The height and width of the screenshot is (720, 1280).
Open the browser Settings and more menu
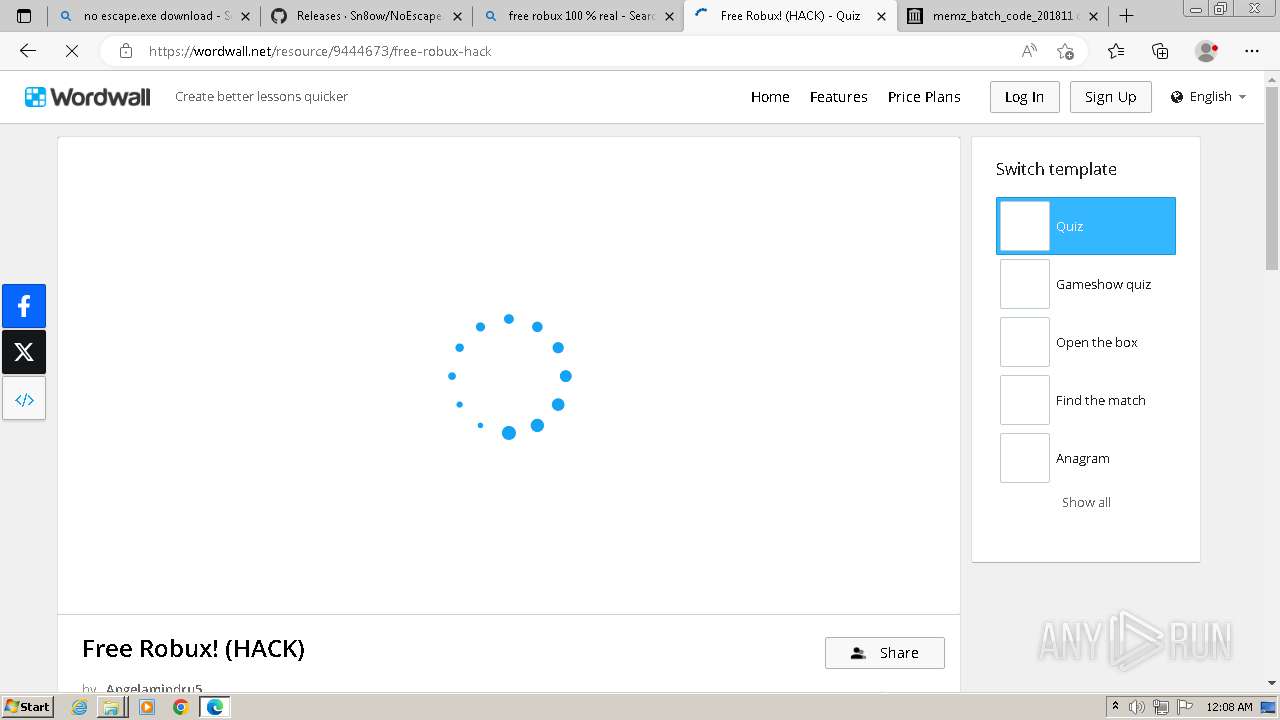(1252, 51)
